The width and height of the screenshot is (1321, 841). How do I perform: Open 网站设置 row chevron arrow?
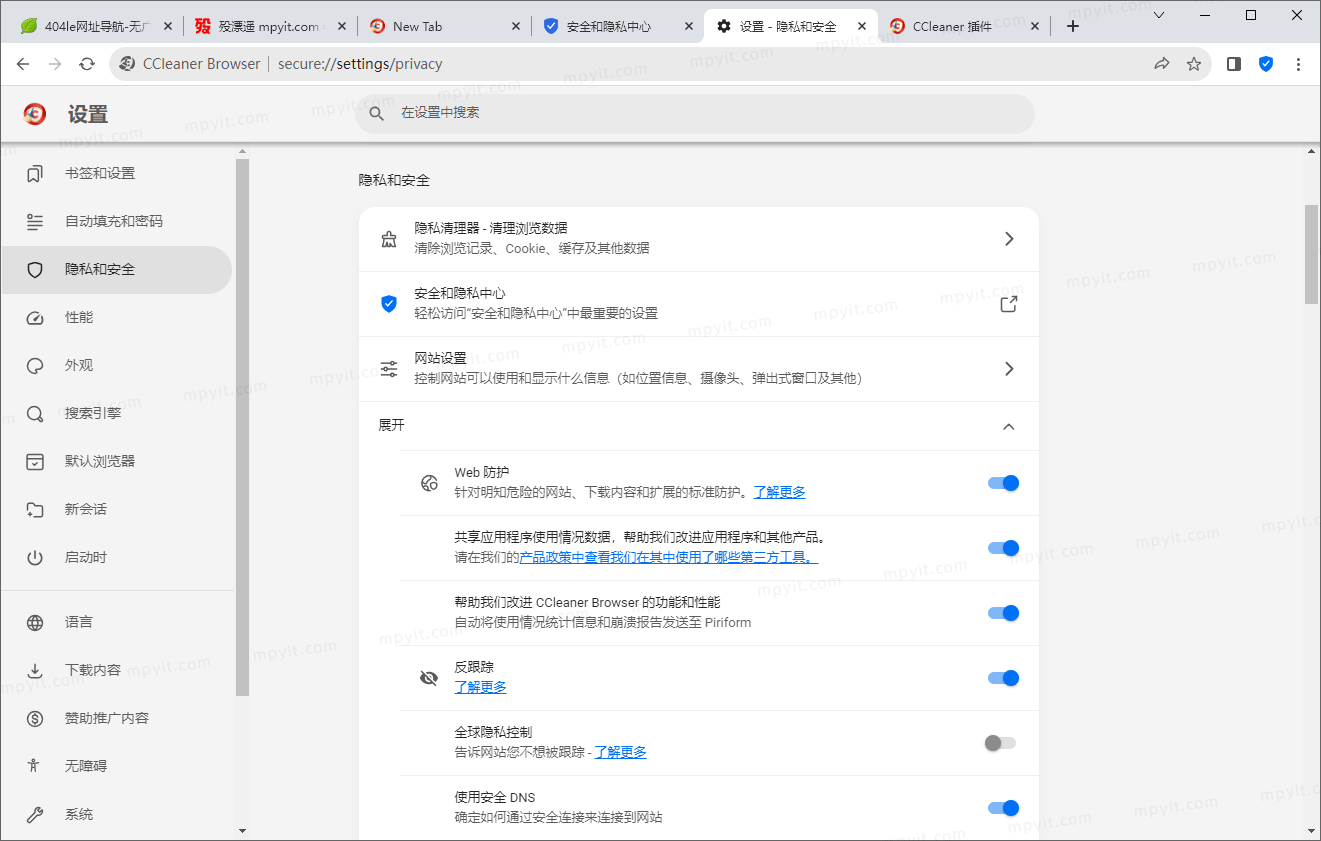[1009, 369]
